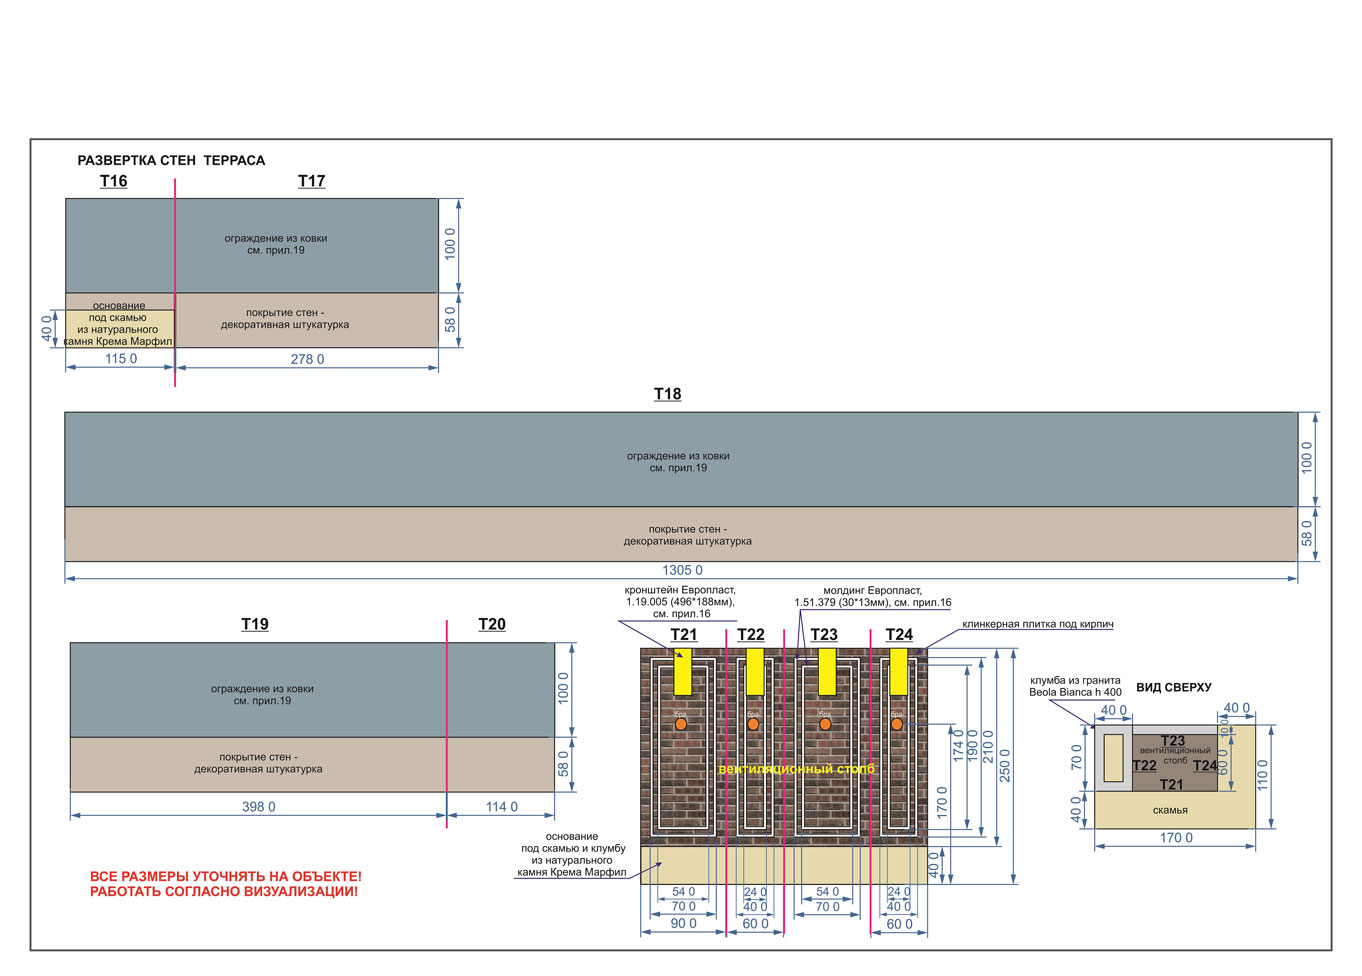1362x976 pixels.
Task: Click the 398 0 dimension under wall T19
Action: [258, 807]
